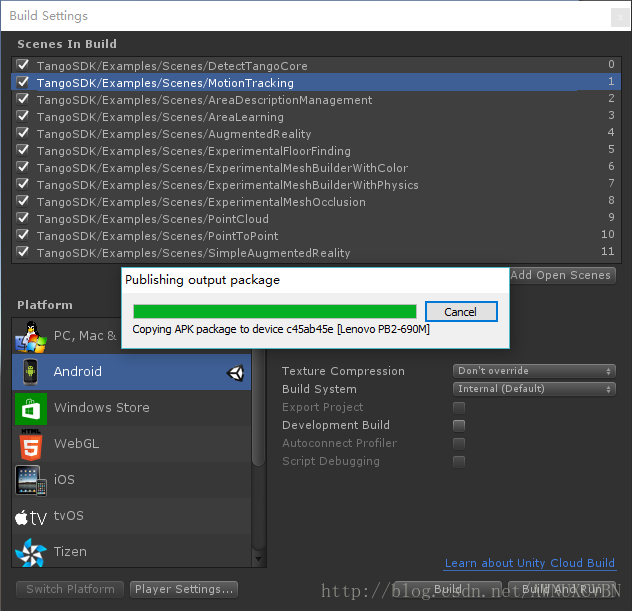Screen dimensions: 632x611
Task: Click the Unity logo on Android row
Action: 235,373
